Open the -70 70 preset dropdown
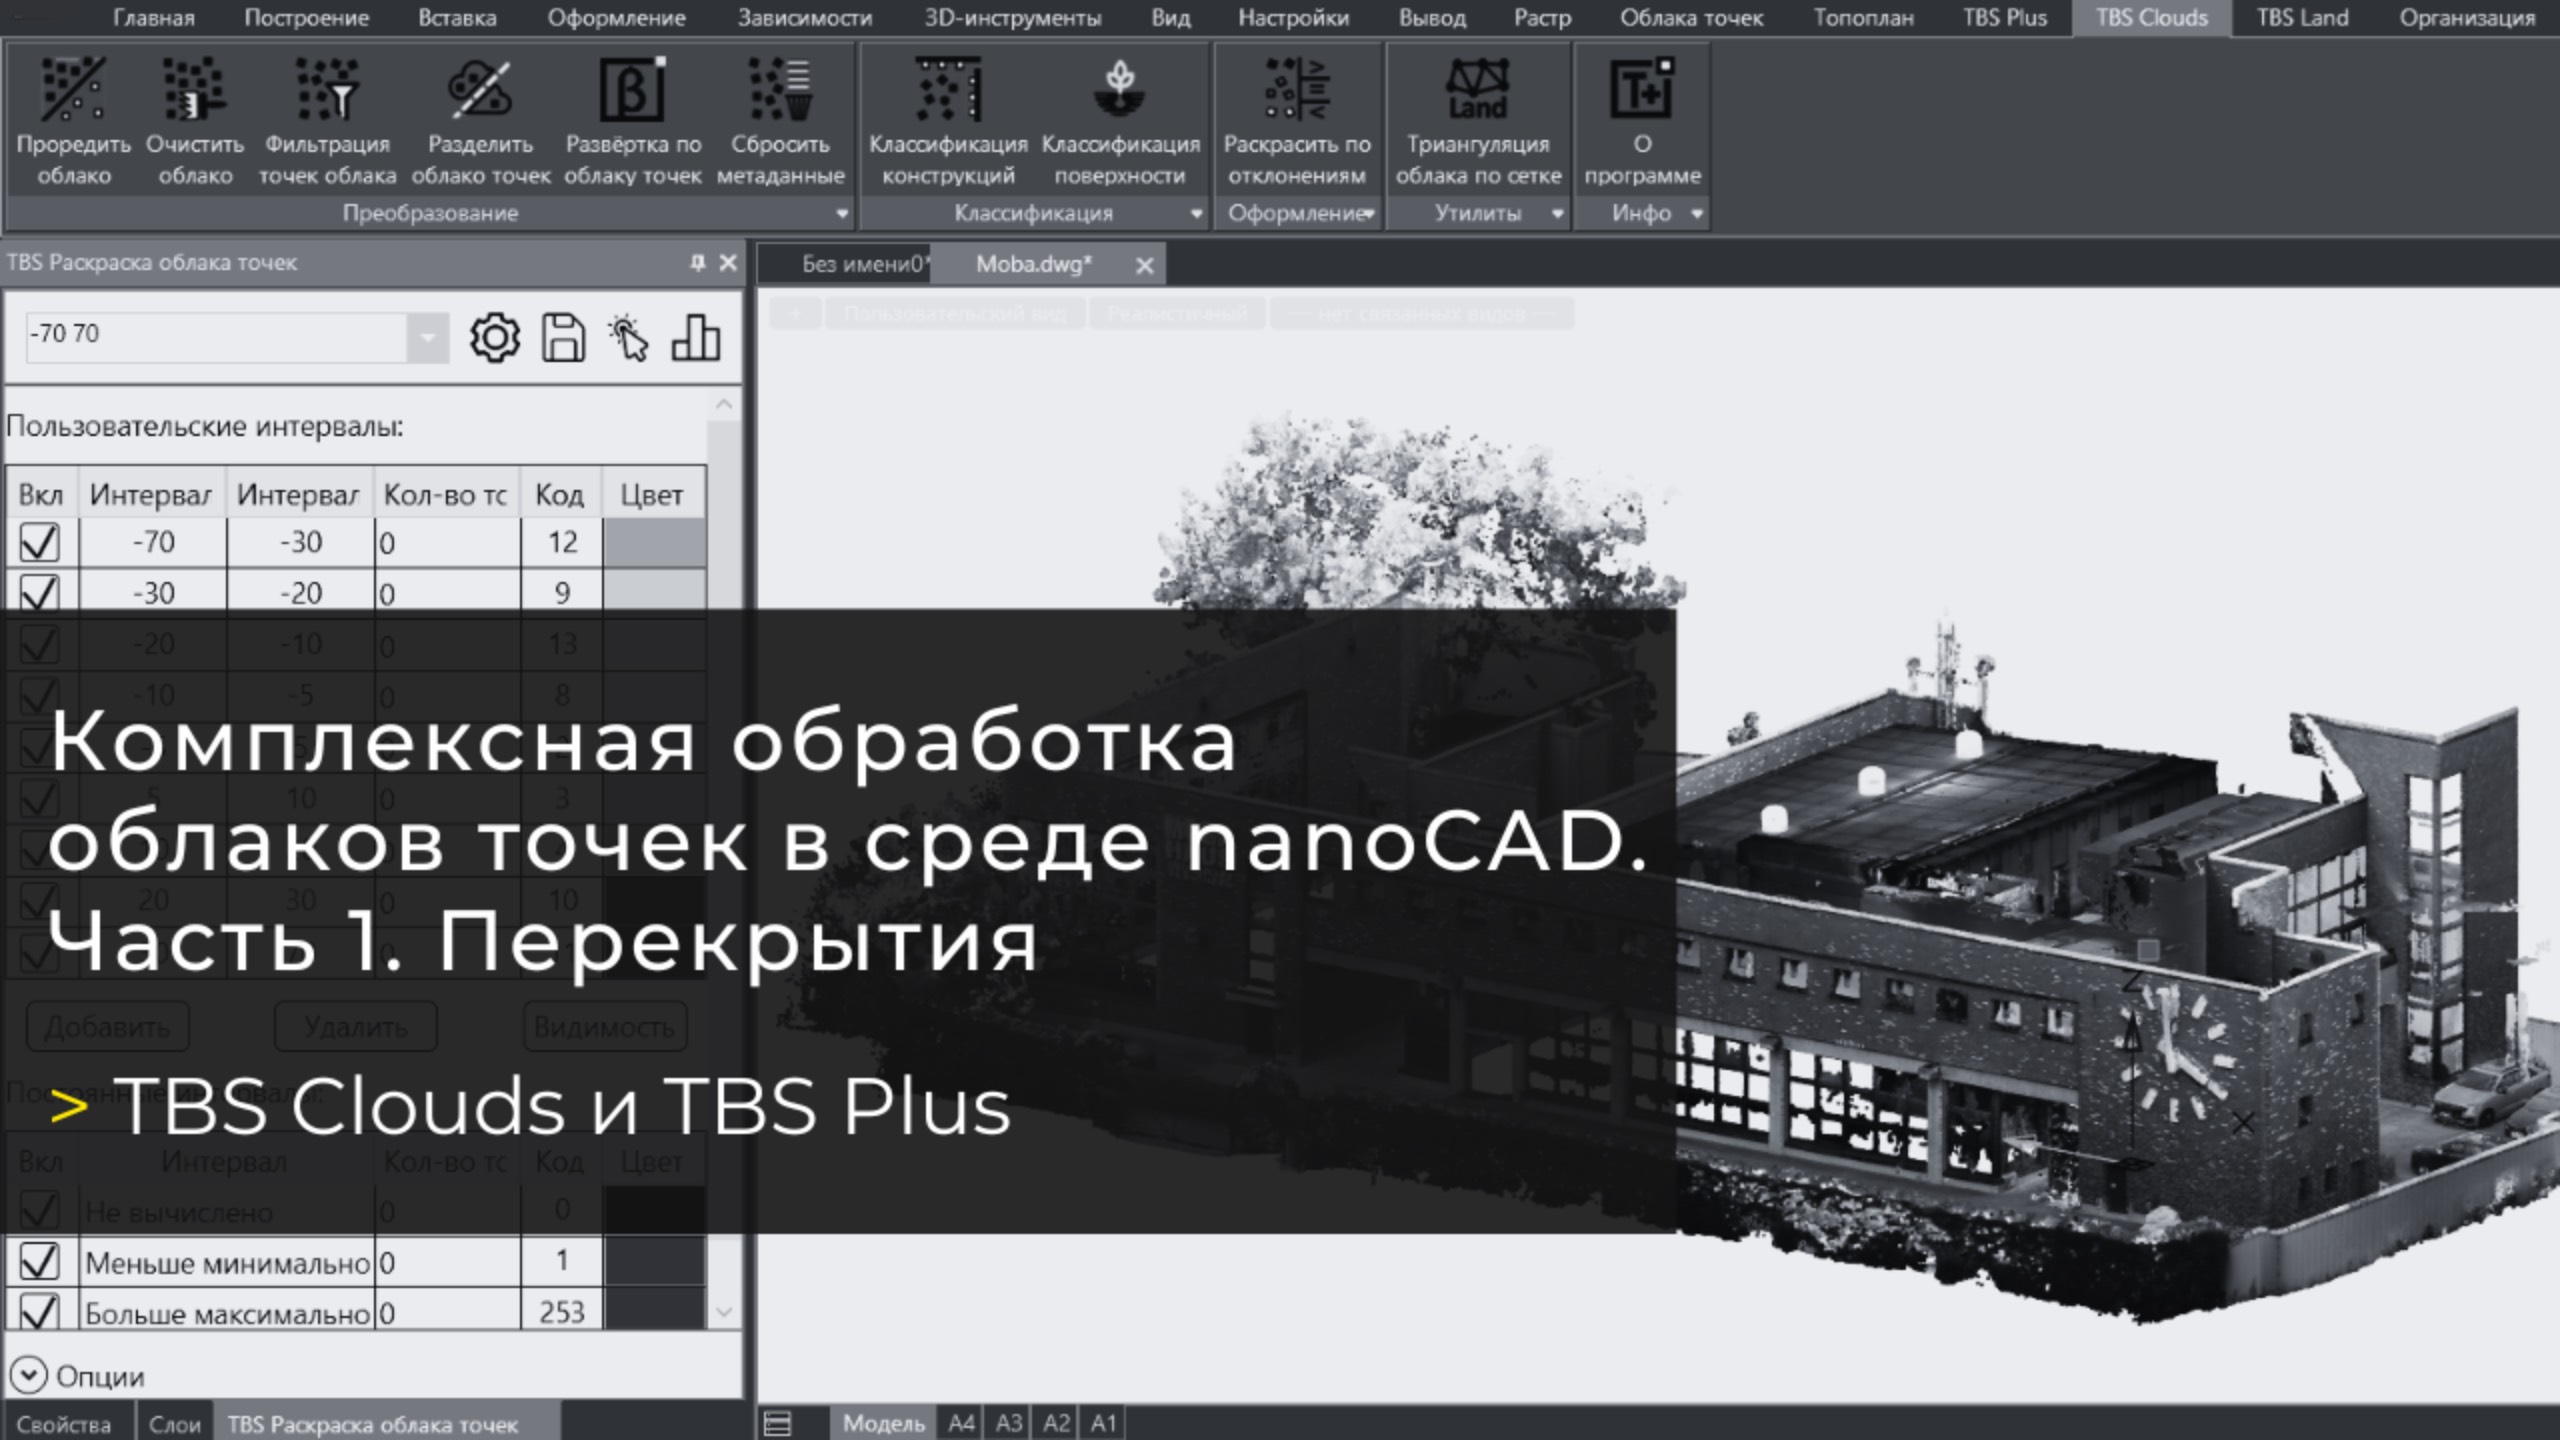The width and height of the screenshot is (2560, 1440). pos(428,337)
